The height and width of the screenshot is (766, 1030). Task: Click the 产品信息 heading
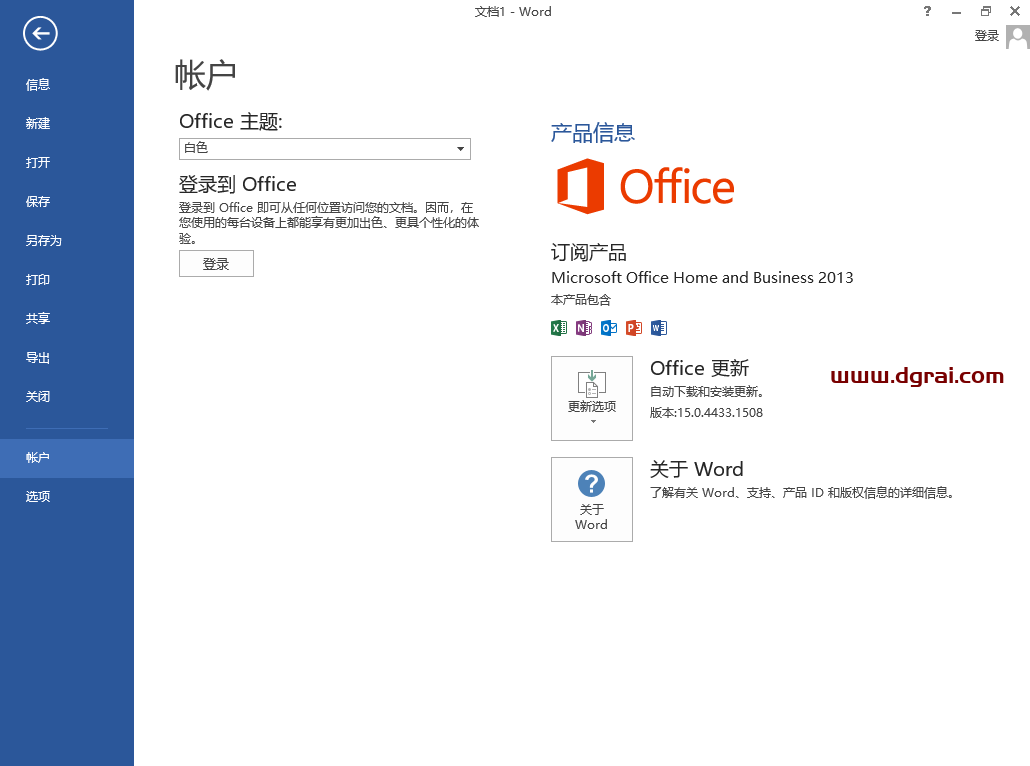click(x=593, y=133)
